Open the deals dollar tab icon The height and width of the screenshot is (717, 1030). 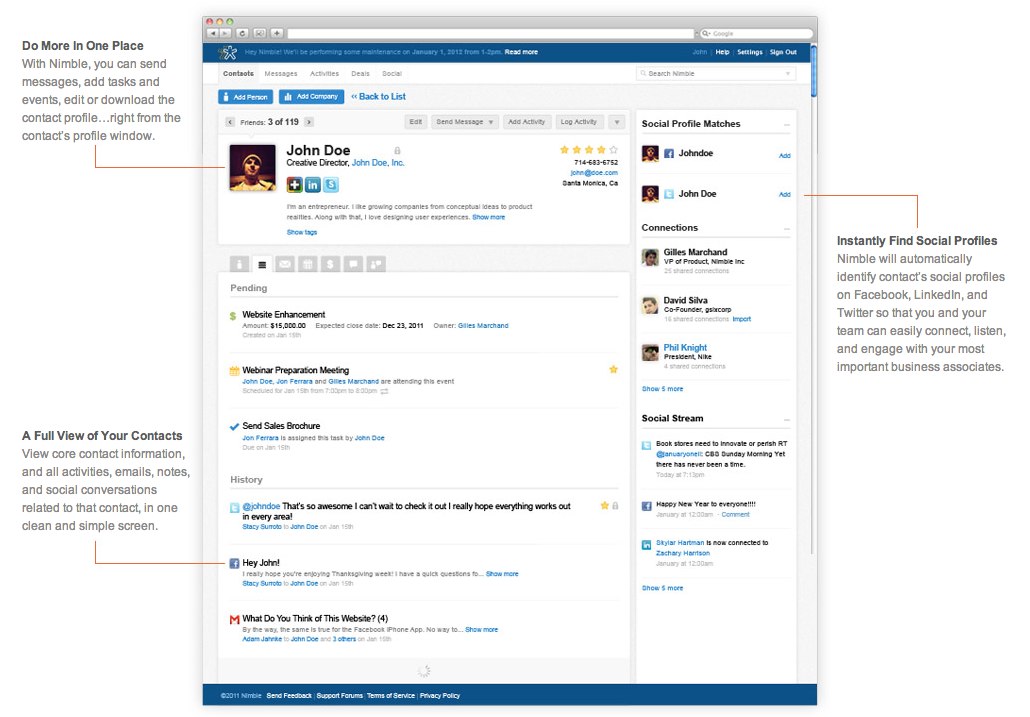click(x=330, y=264)
